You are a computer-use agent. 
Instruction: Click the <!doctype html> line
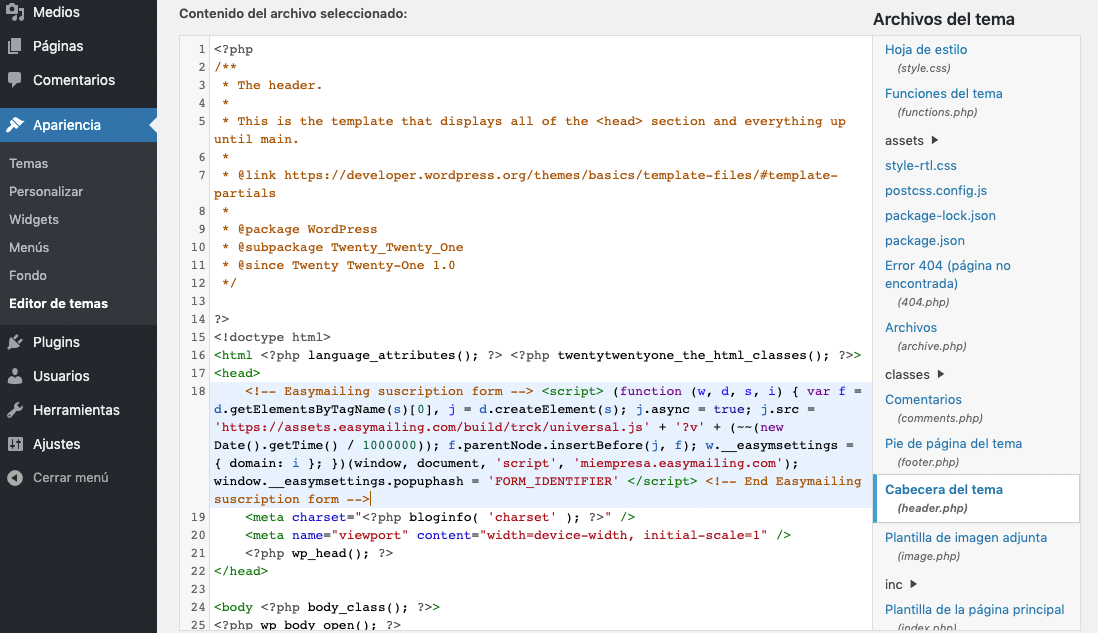(272, 337)
